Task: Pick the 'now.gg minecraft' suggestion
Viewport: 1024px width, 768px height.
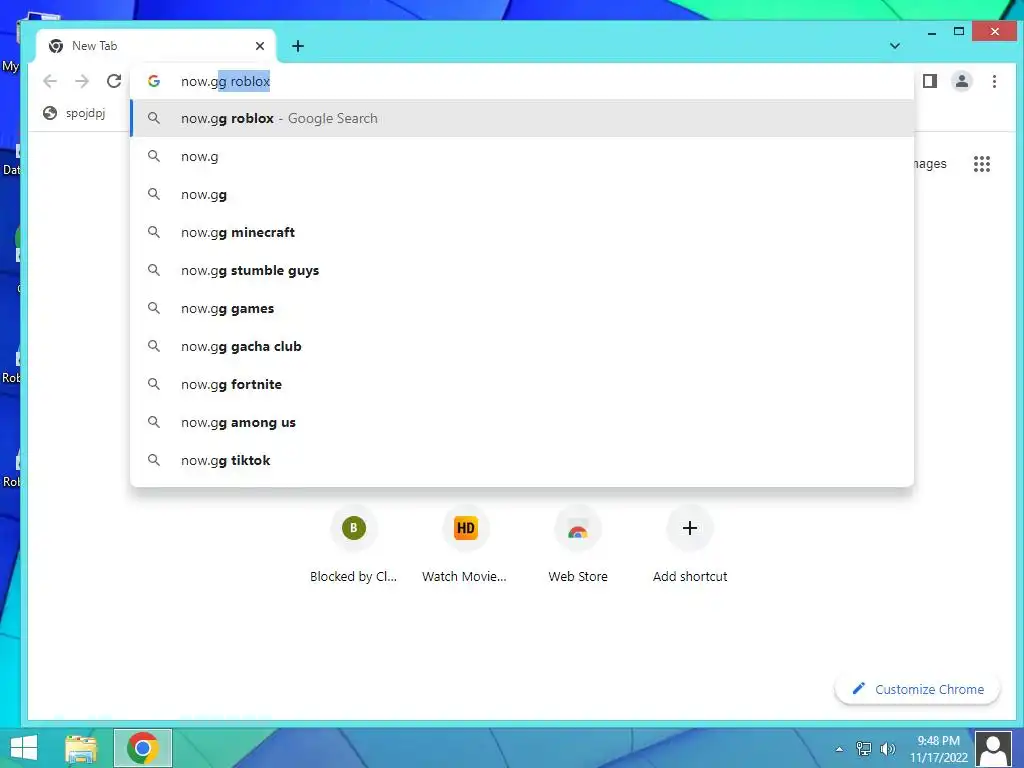Action: point(522,232)
